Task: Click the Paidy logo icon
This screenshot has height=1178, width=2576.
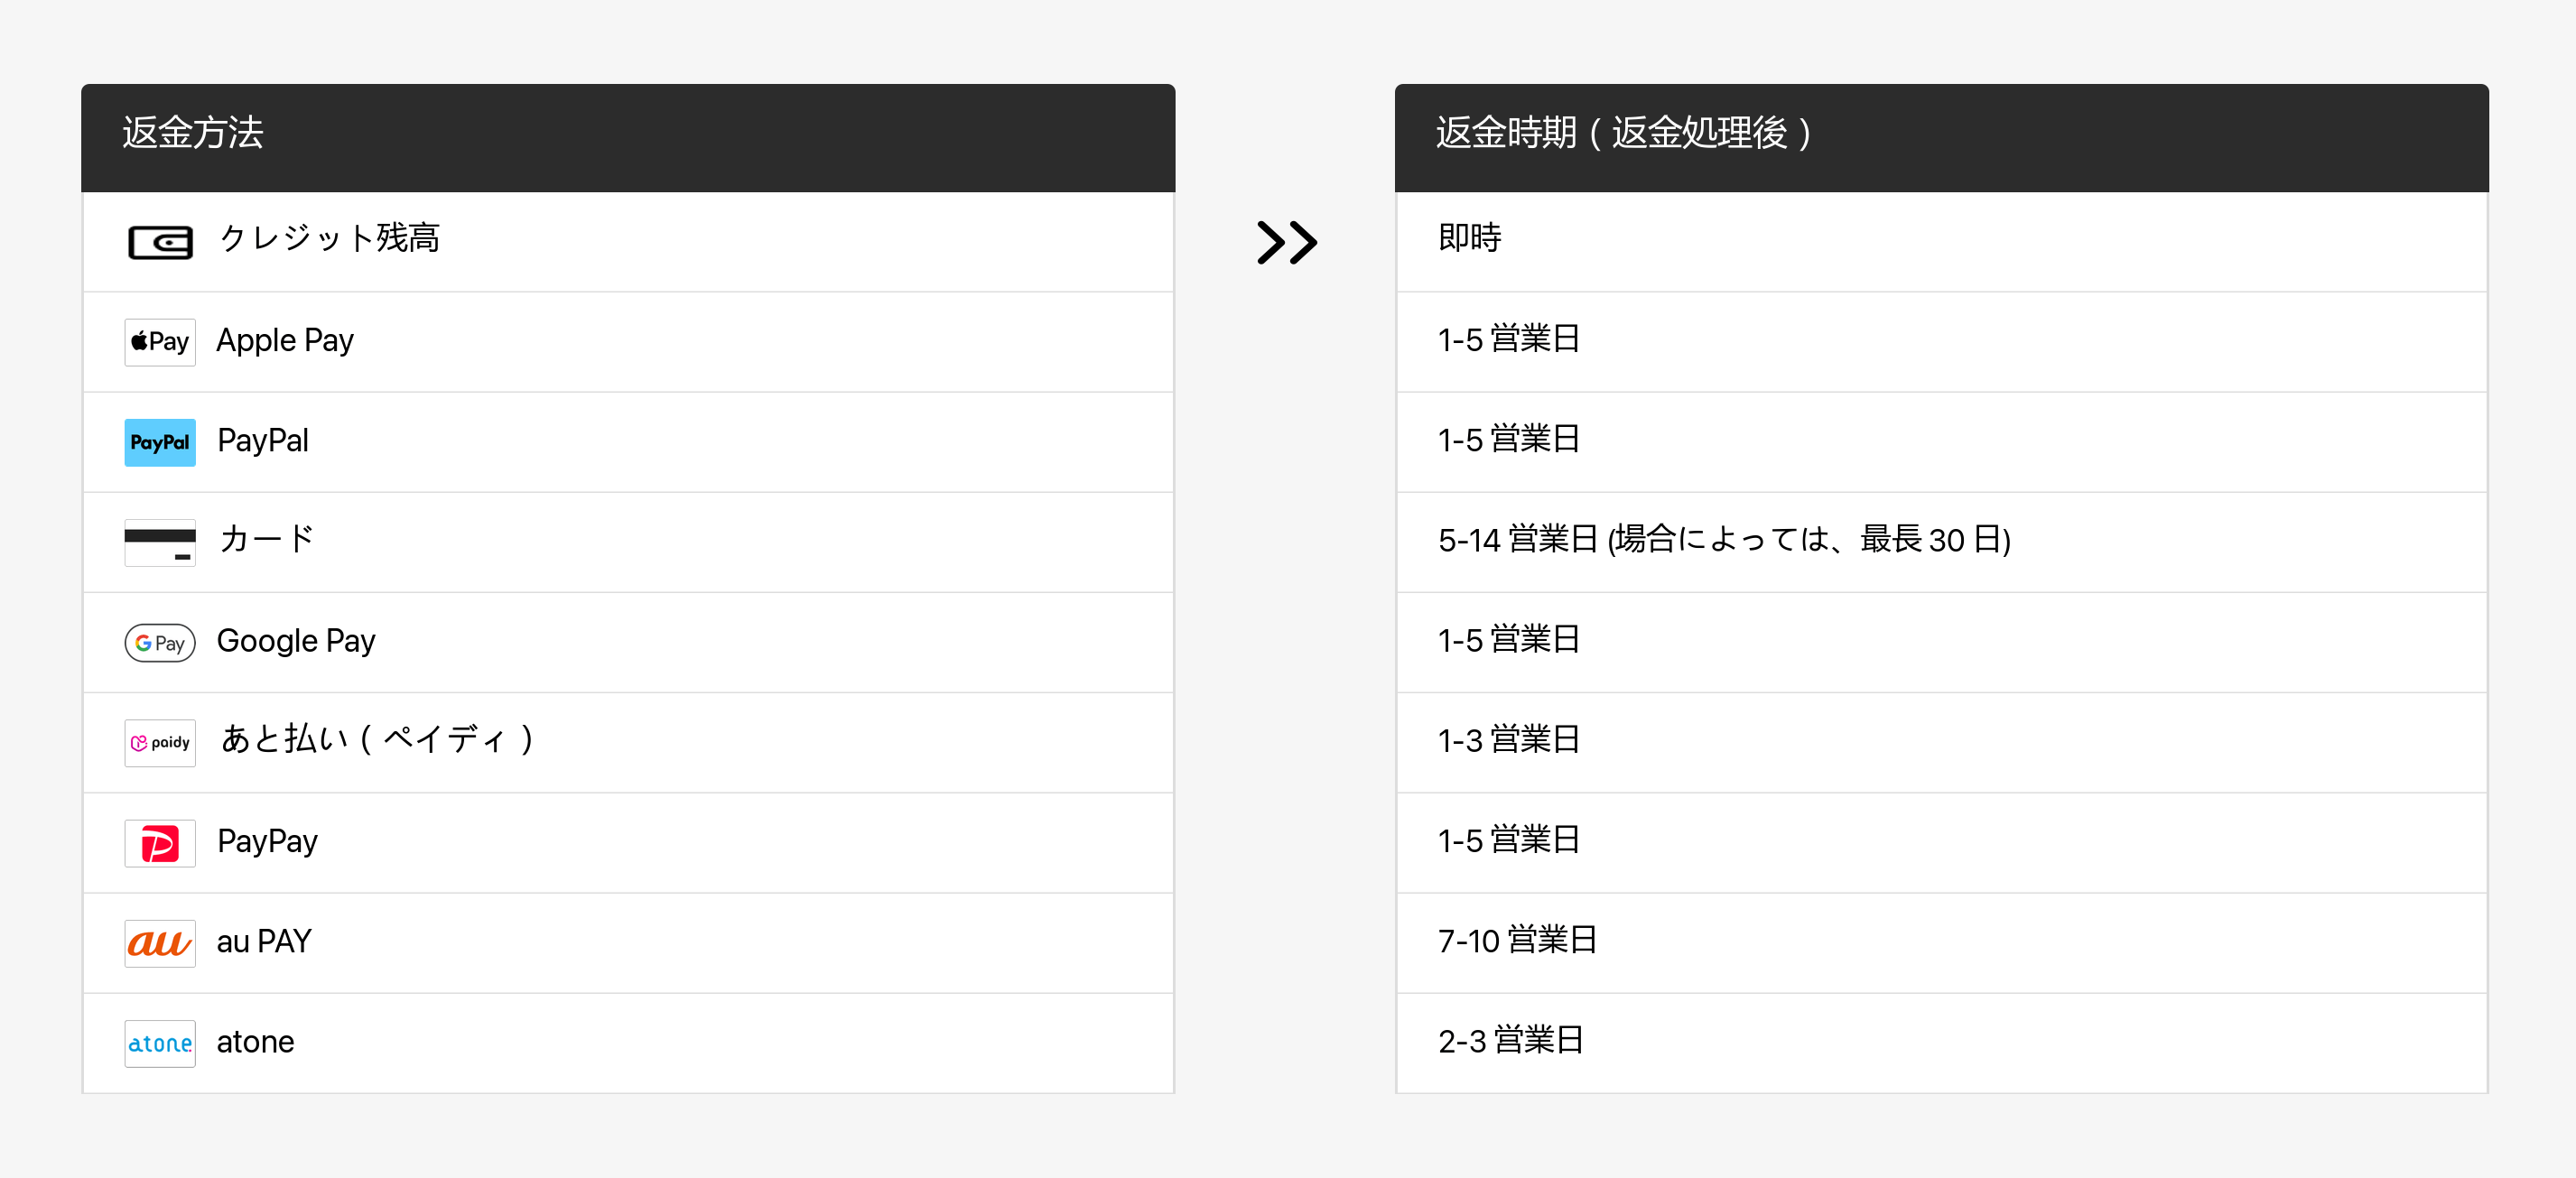Action: pos(160,743)
